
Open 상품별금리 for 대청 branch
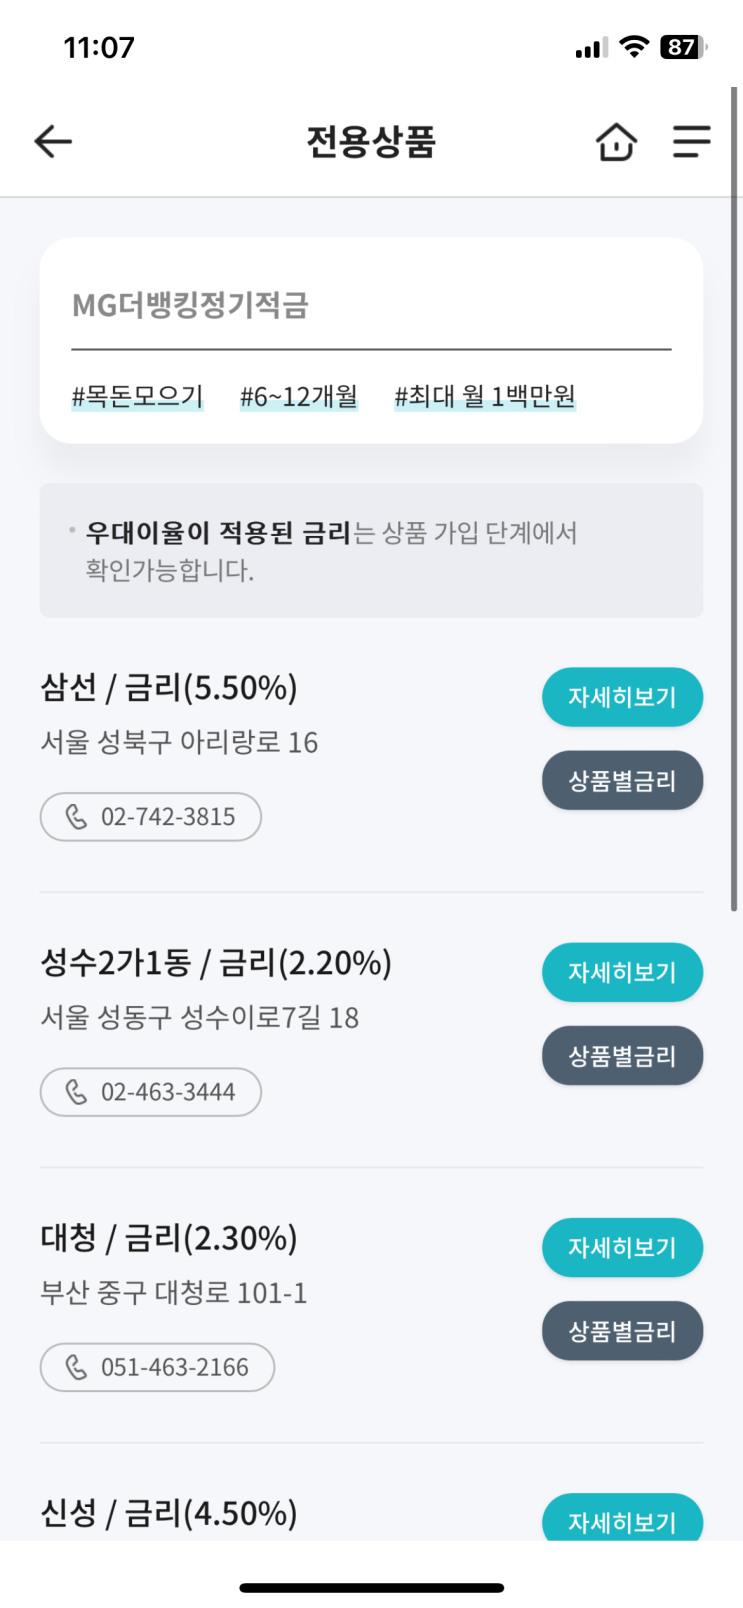622,1331
